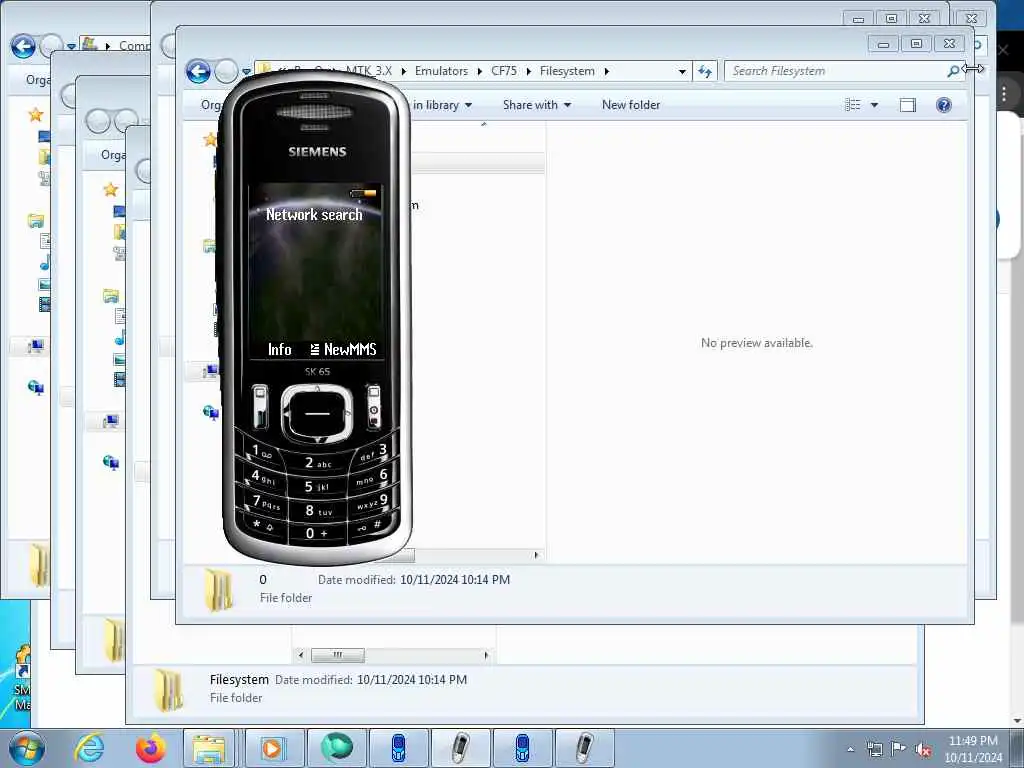
Task: Open the network status tray icon
Action: coord(874,749)
